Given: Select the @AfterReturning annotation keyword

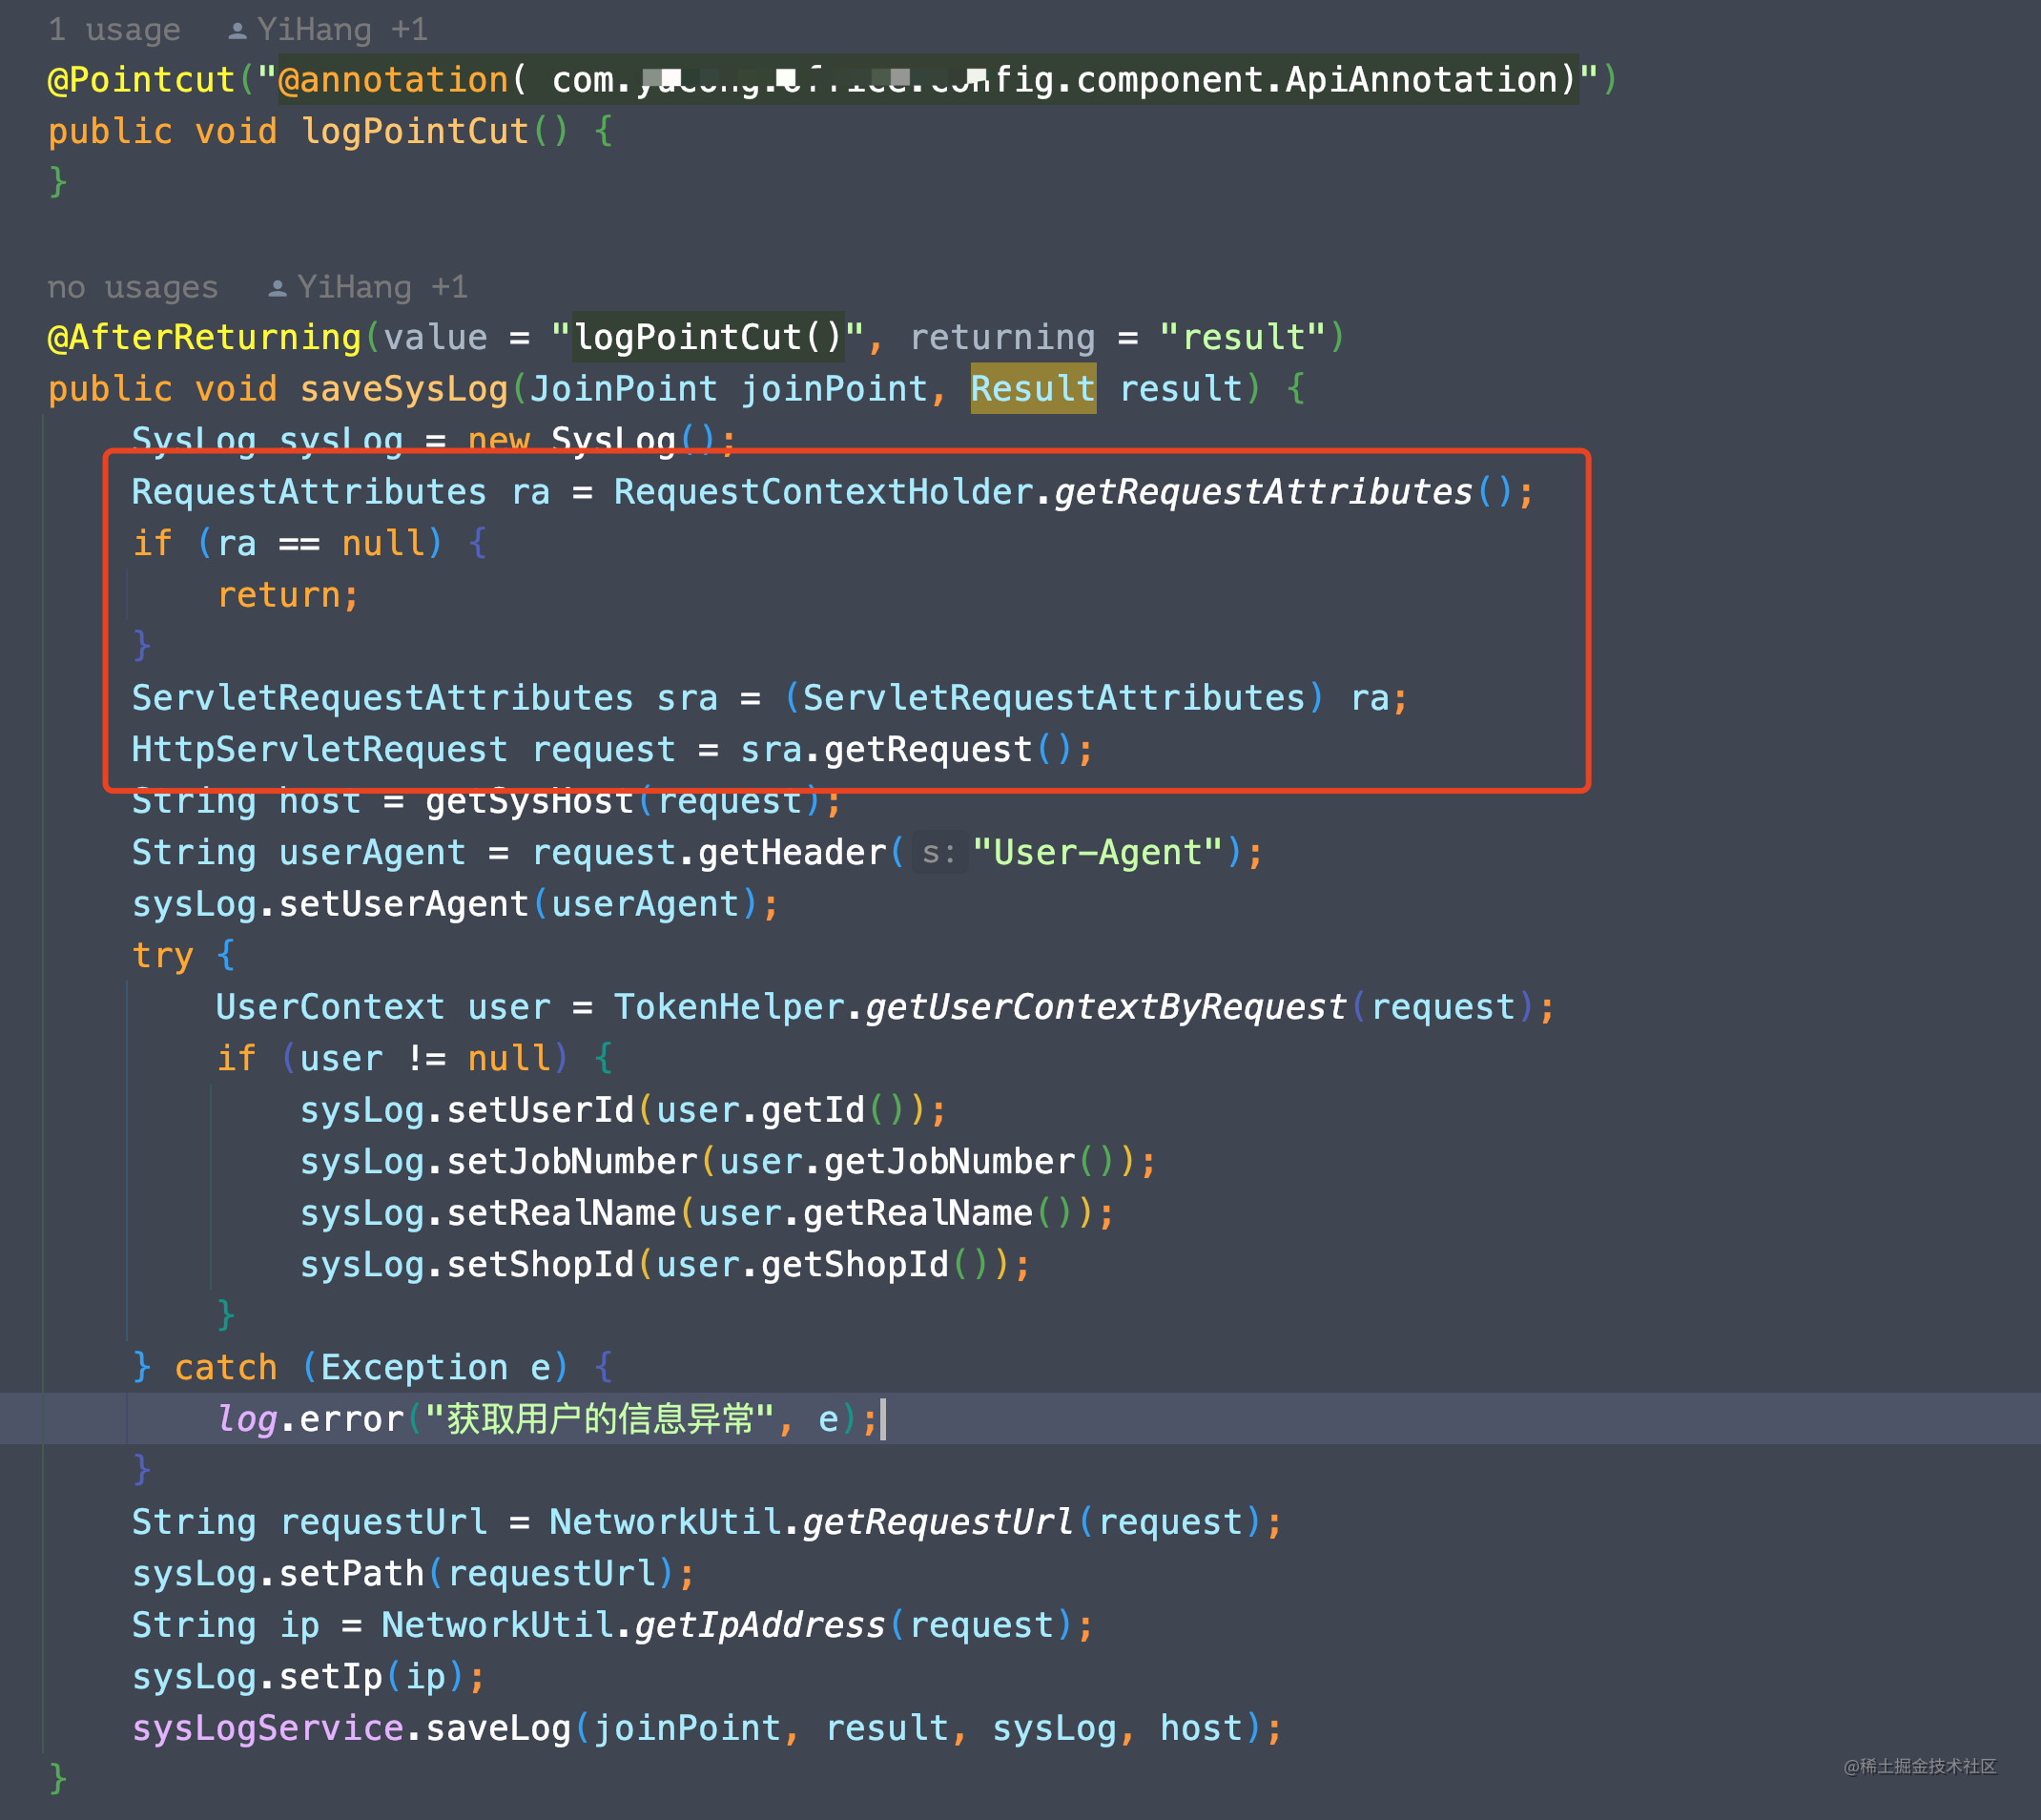Looking at the screenshot, I should click(201, 336).
